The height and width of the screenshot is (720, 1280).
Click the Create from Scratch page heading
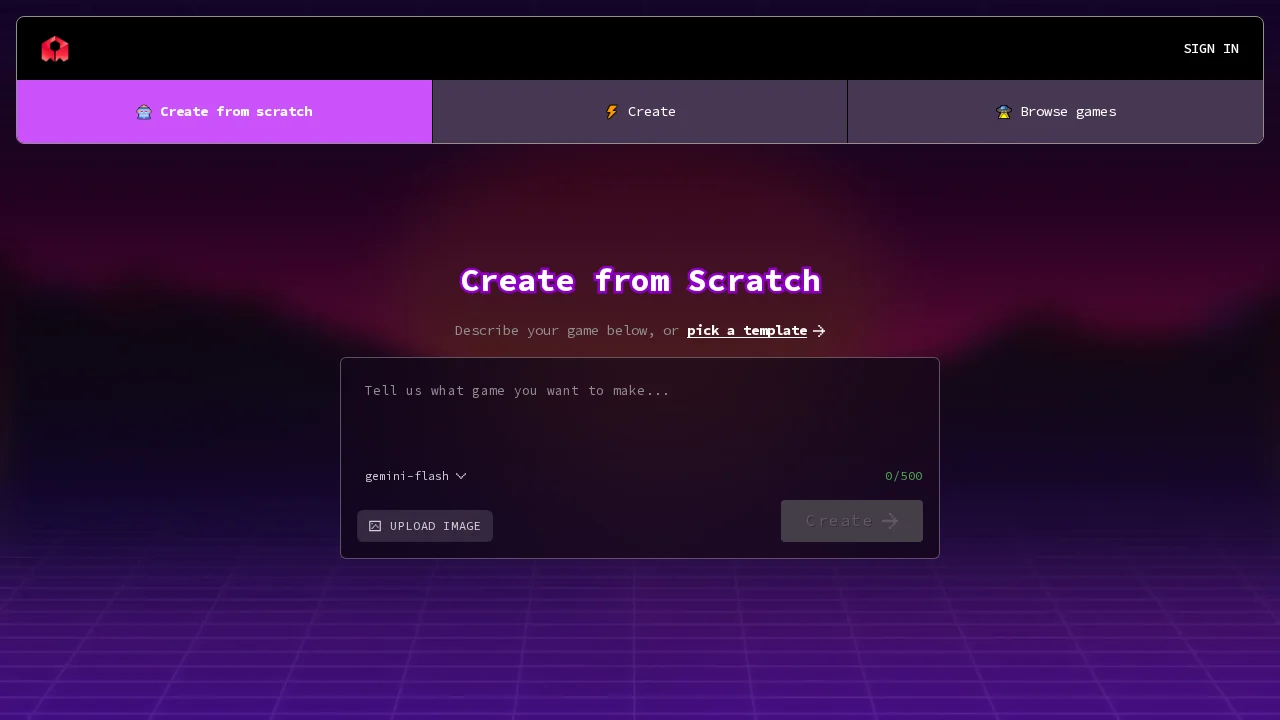coord(640,281)
